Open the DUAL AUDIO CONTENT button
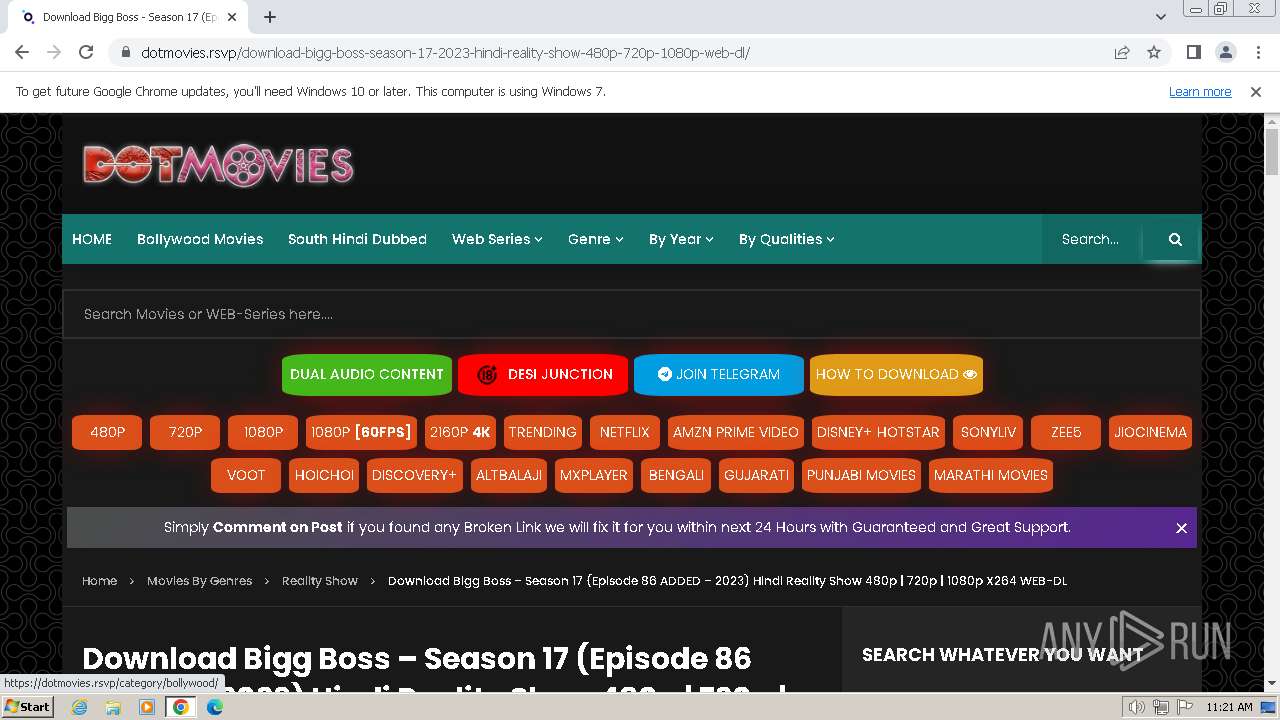This screenshot has width=1280, height=720. click(x=367, y=375)
